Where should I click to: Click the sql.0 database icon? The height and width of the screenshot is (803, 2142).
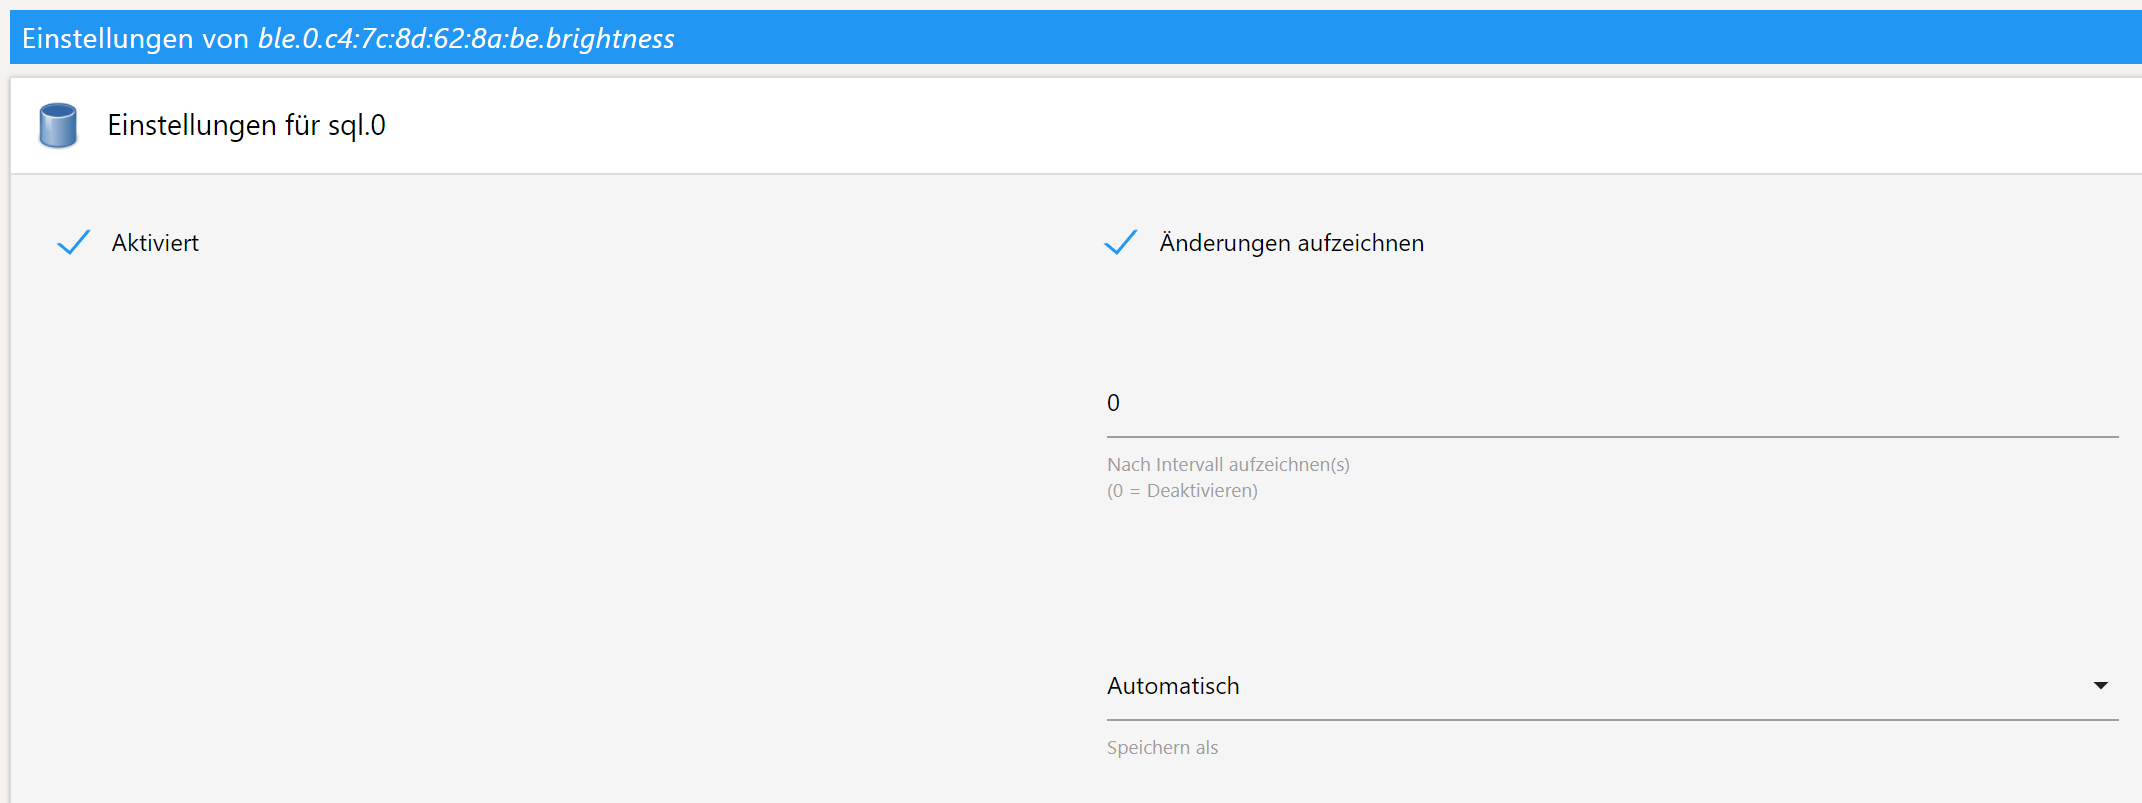click(x=58, y=126)
